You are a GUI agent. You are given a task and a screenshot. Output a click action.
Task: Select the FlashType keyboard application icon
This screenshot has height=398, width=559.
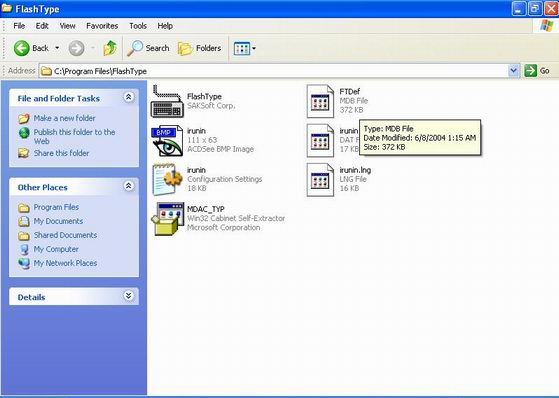[x=167, y=101]
